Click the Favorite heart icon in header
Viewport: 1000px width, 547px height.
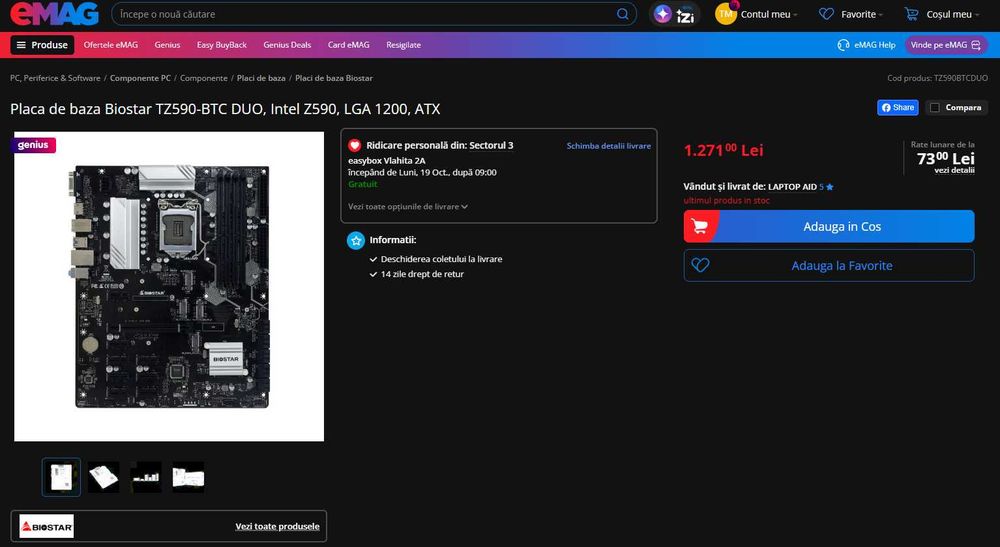[826, 14]
